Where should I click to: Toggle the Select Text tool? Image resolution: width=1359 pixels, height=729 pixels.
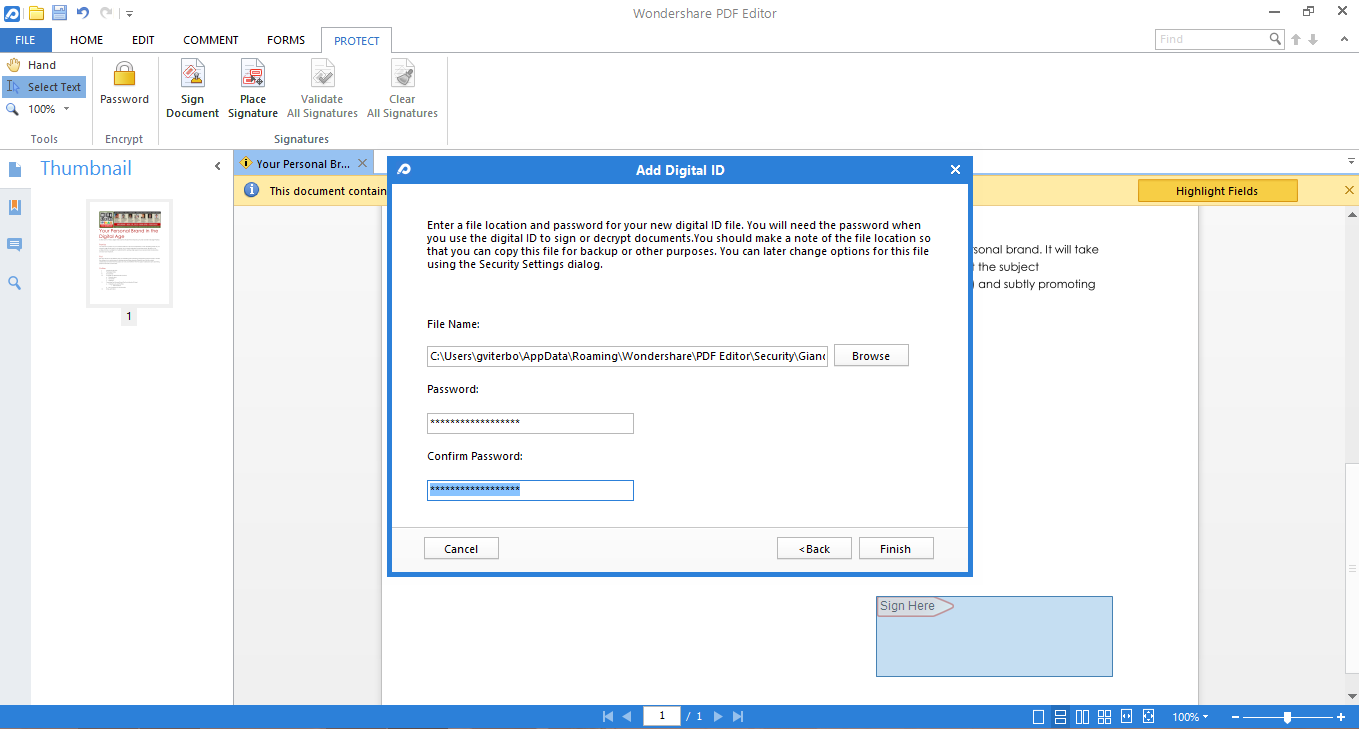click(44, 87)
